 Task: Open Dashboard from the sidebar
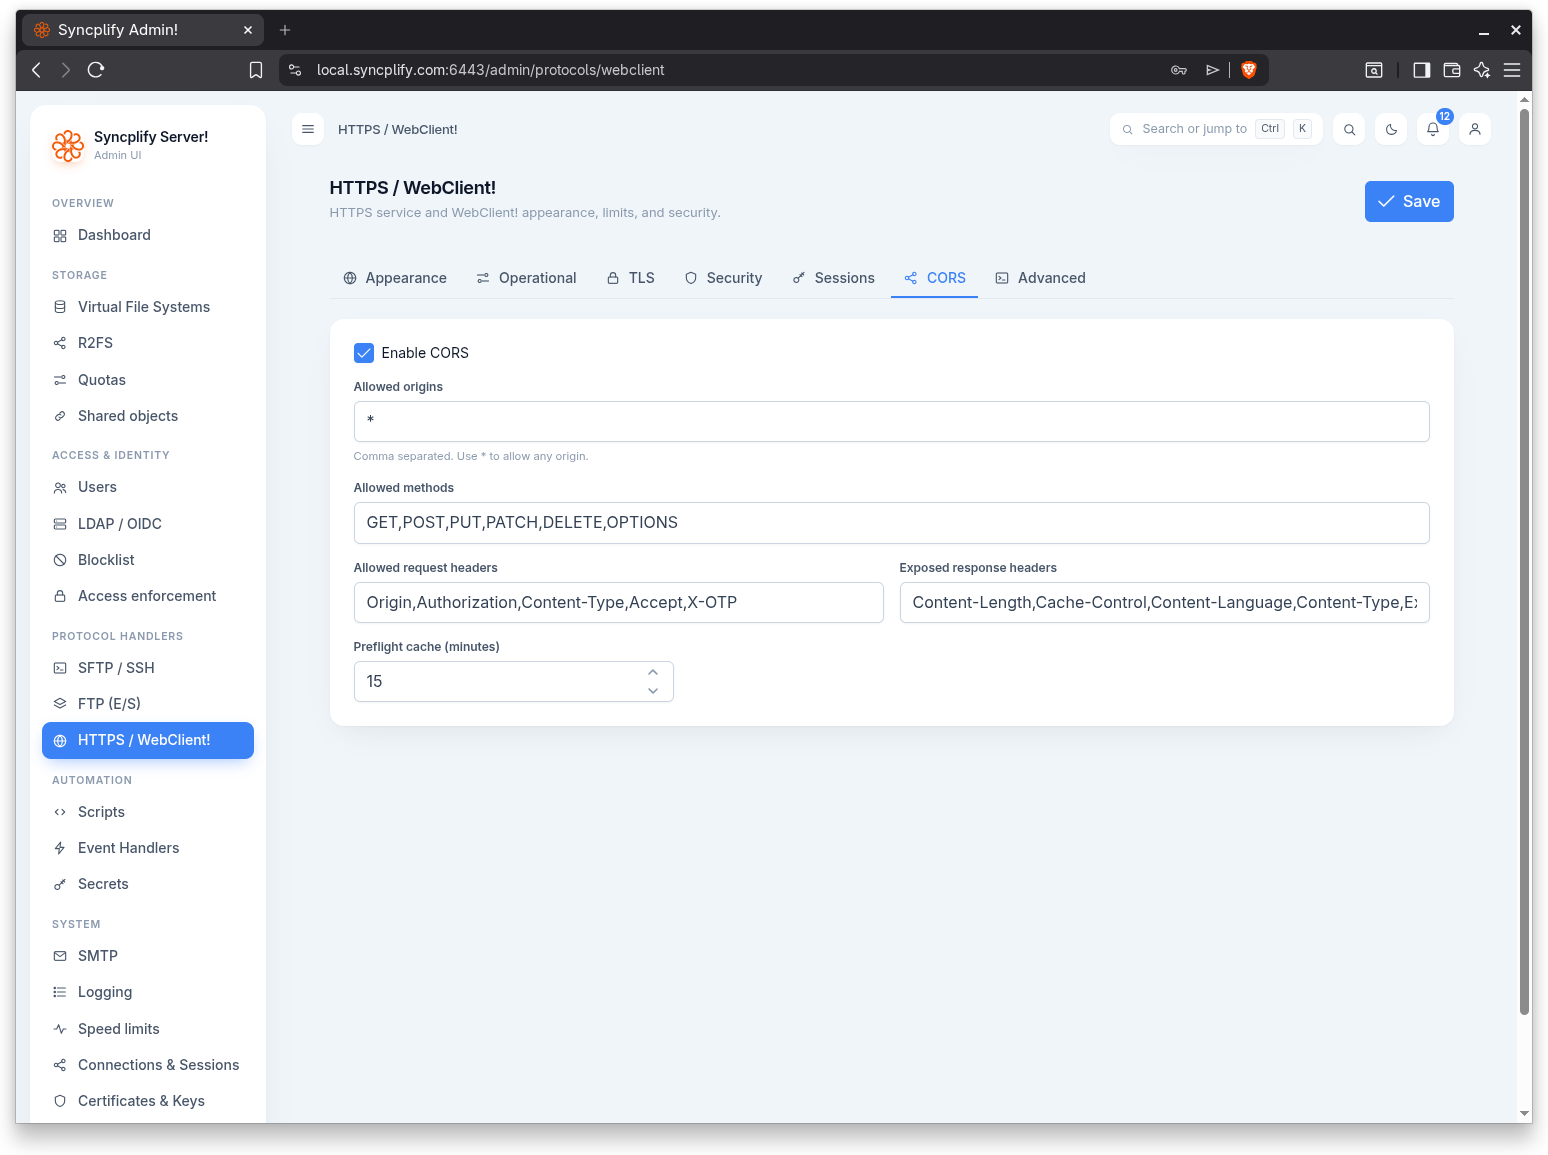pos(148,235)
